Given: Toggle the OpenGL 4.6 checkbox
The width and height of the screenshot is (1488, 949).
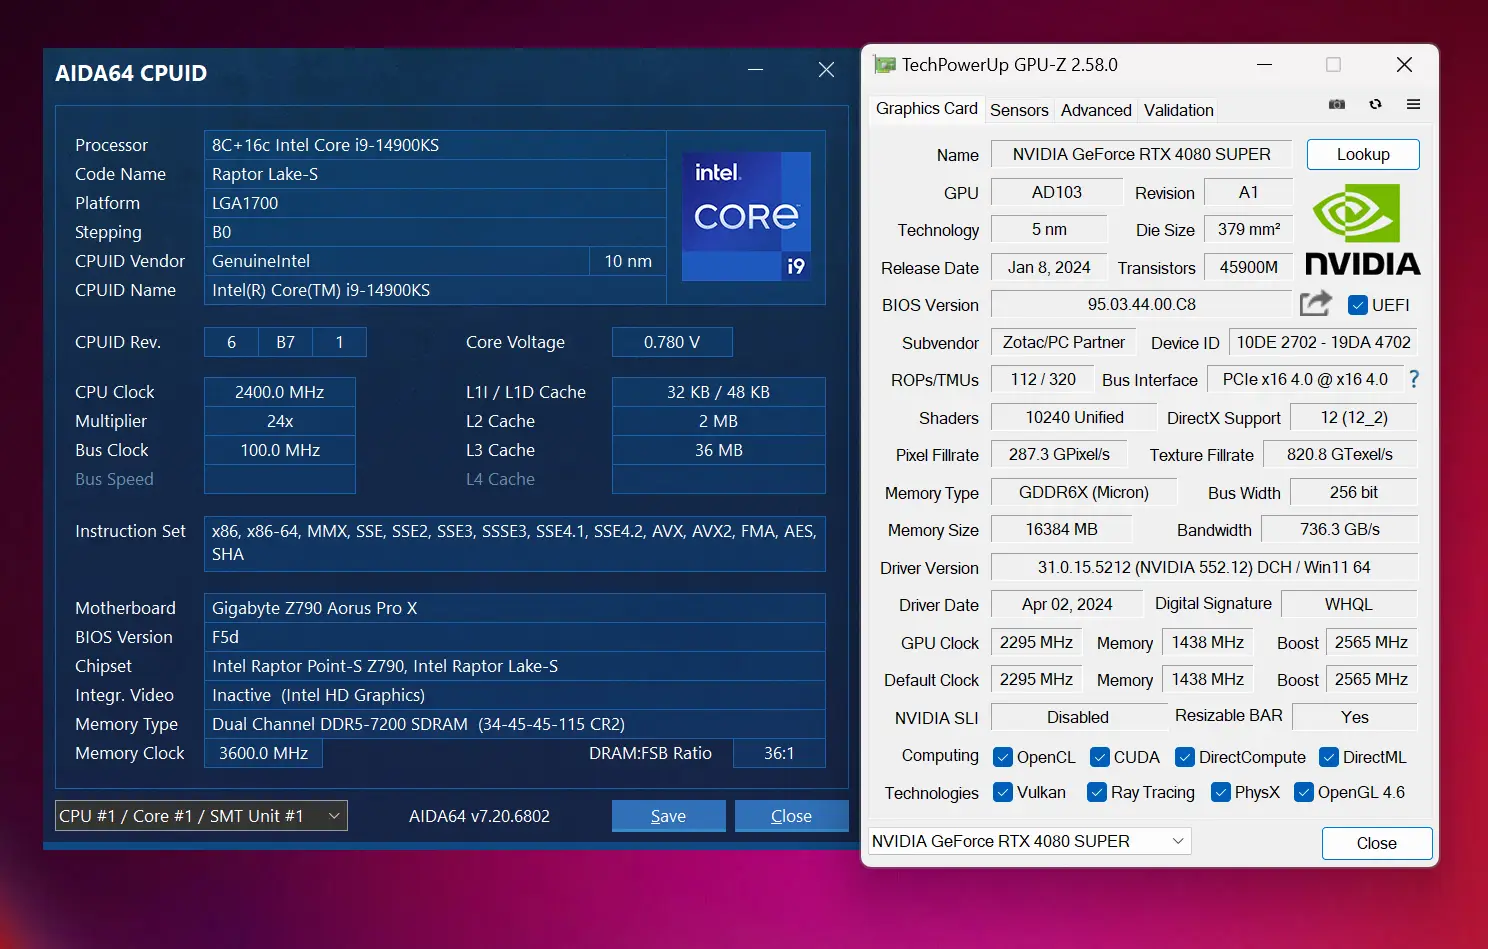Looking at the screenshot, I should click(x=1303, y=792).
